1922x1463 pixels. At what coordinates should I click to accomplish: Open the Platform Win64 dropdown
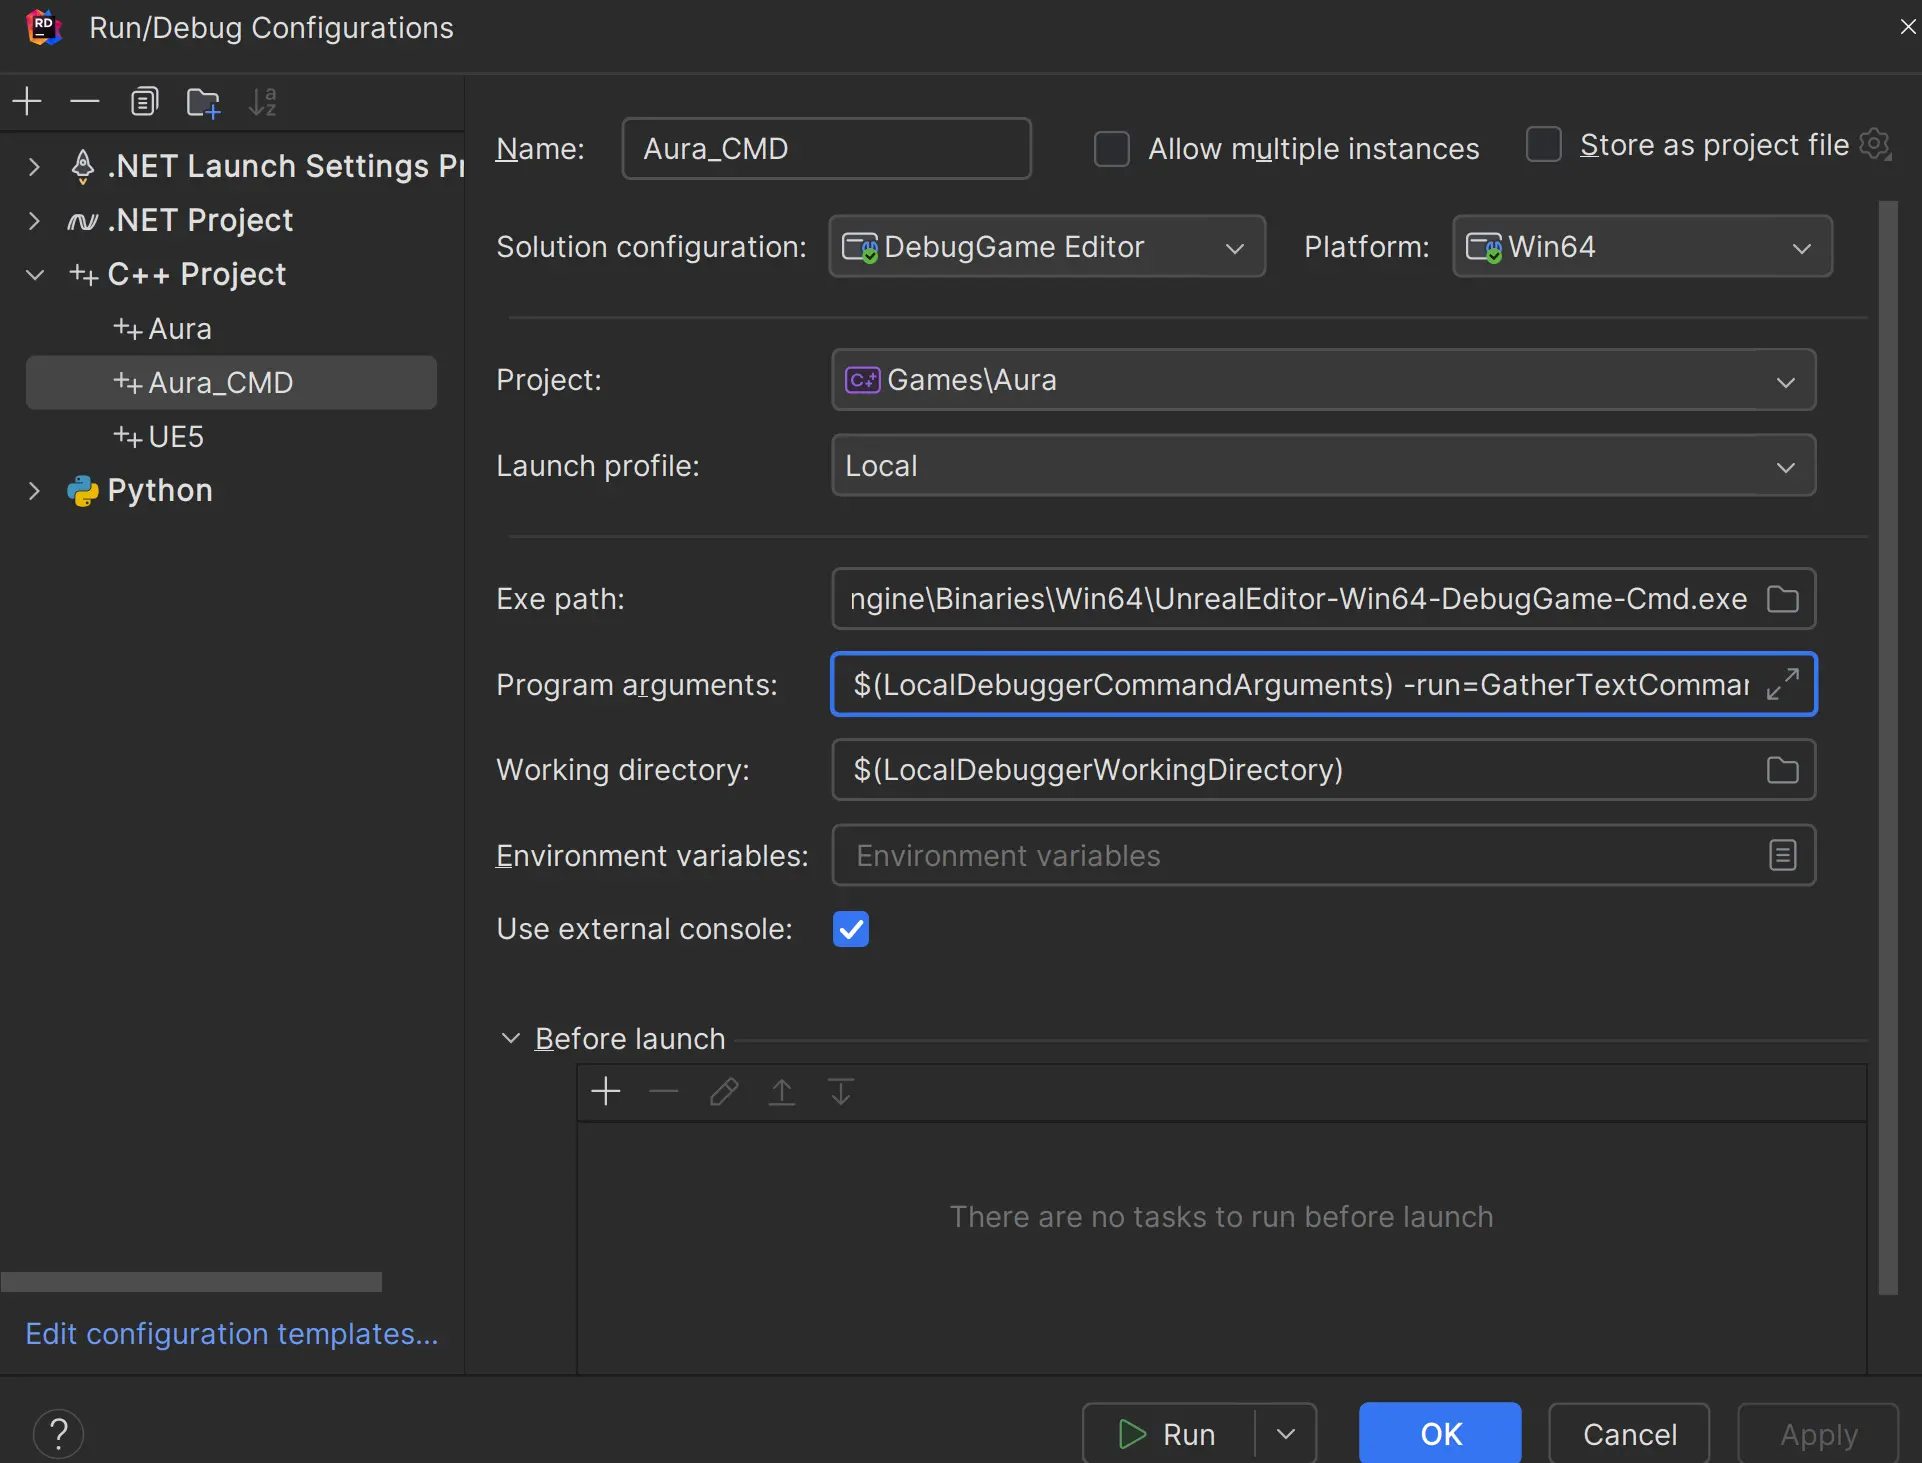pyautogui.click(x=1641, y=247)
